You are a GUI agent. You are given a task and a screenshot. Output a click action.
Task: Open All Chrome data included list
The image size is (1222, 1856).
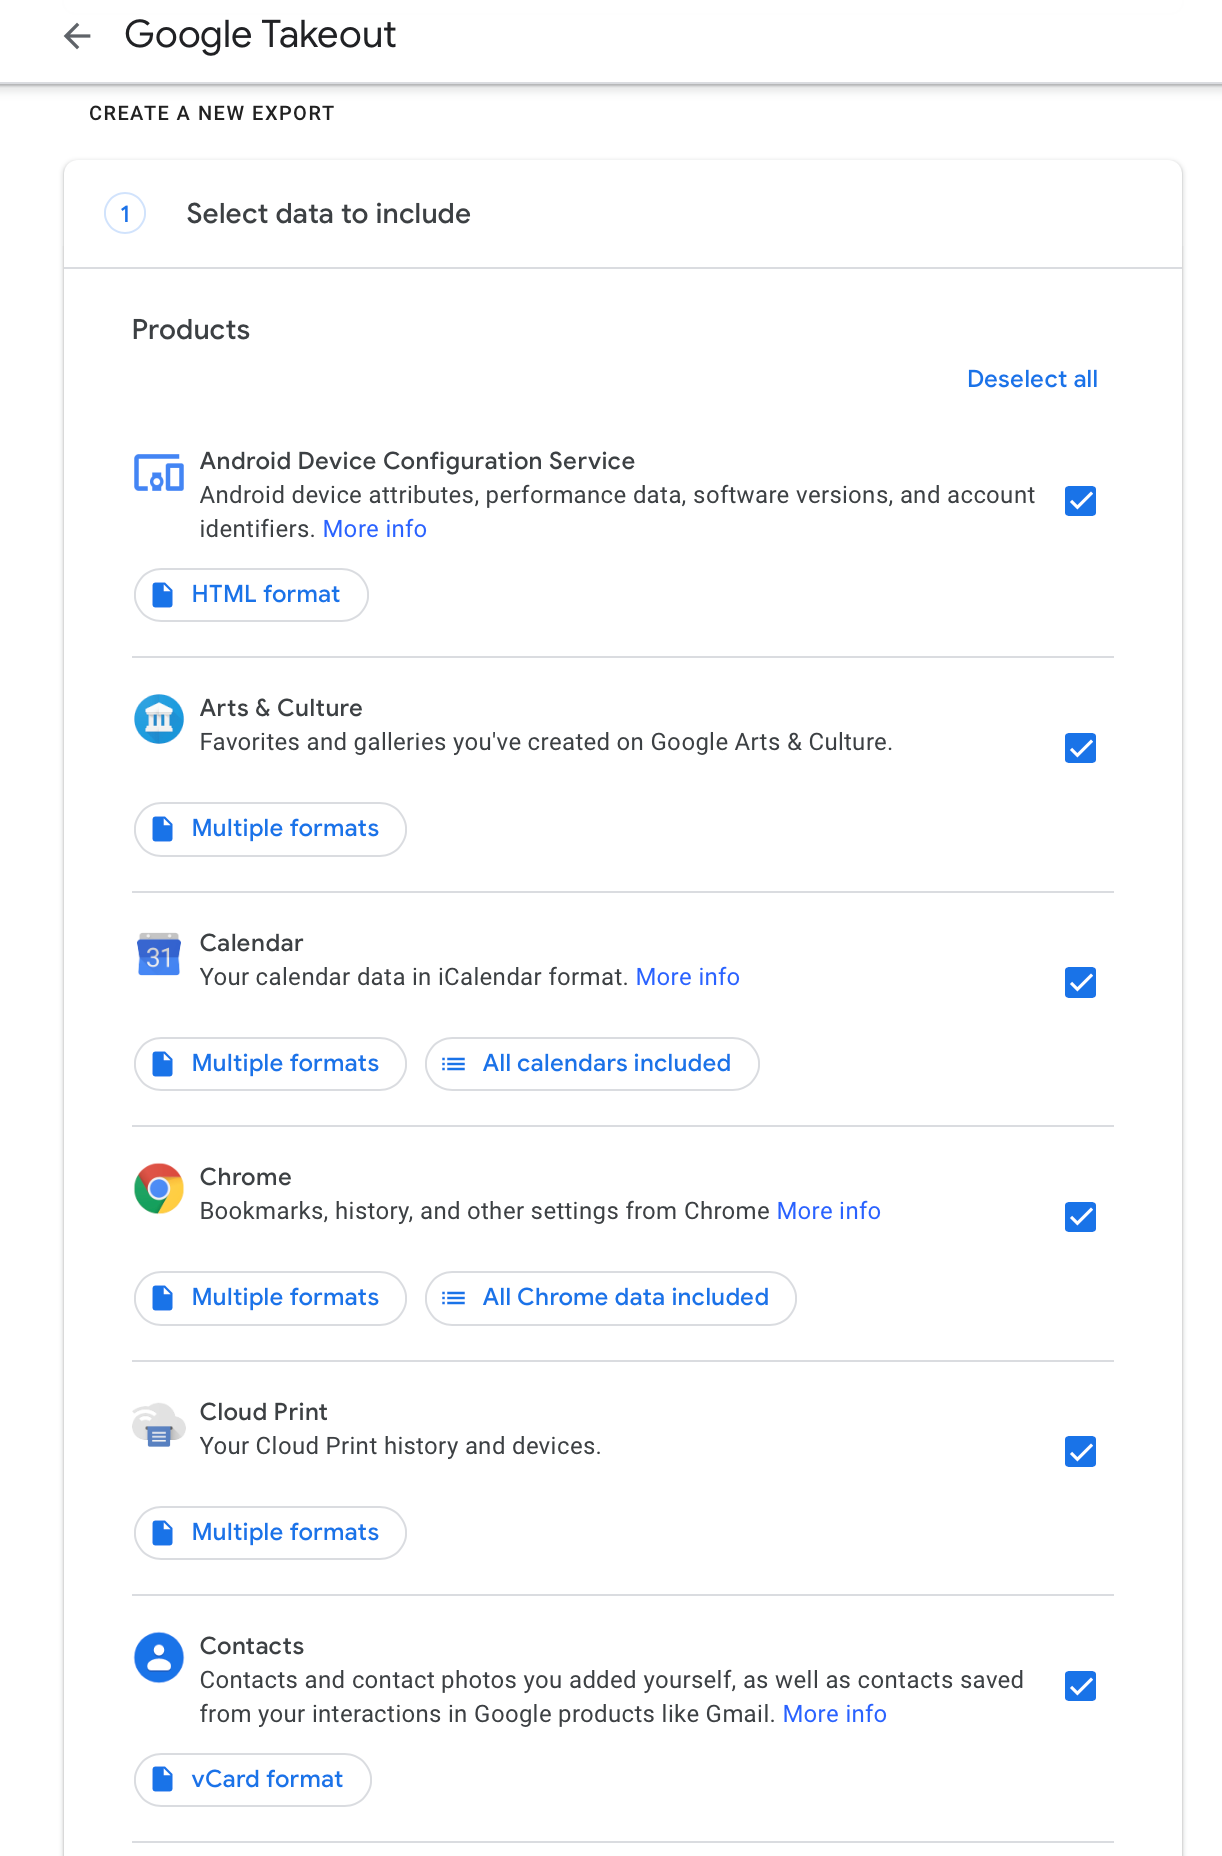coord(610,1298)
